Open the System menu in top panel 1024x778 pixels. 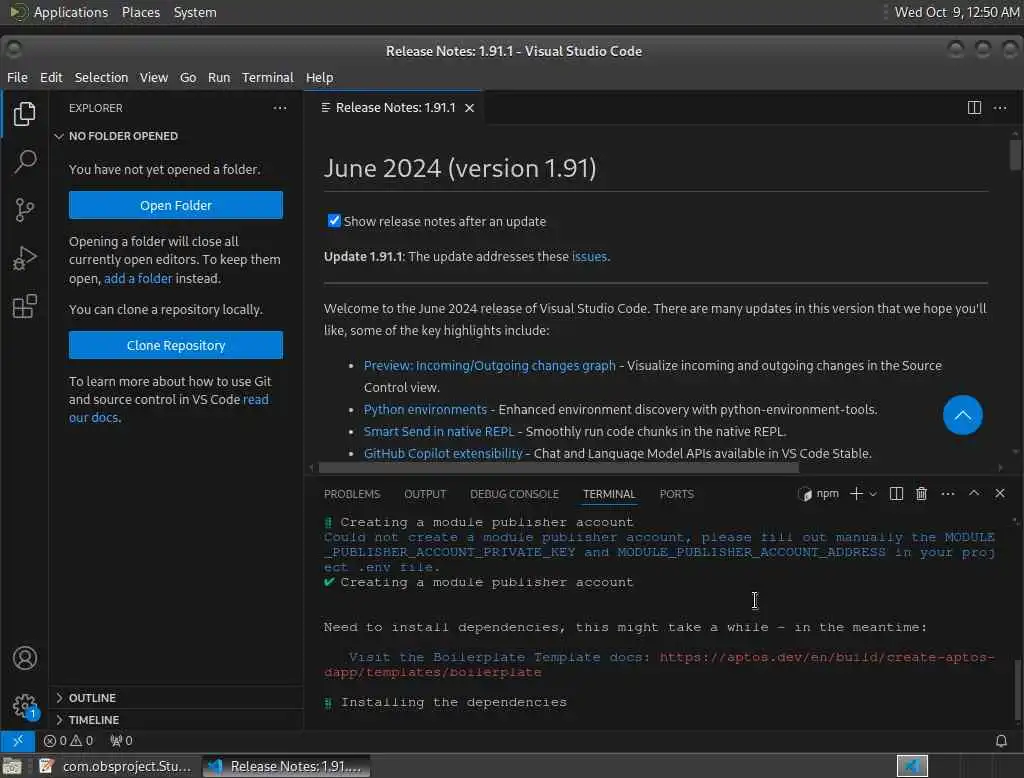click(x=195, y=12)
